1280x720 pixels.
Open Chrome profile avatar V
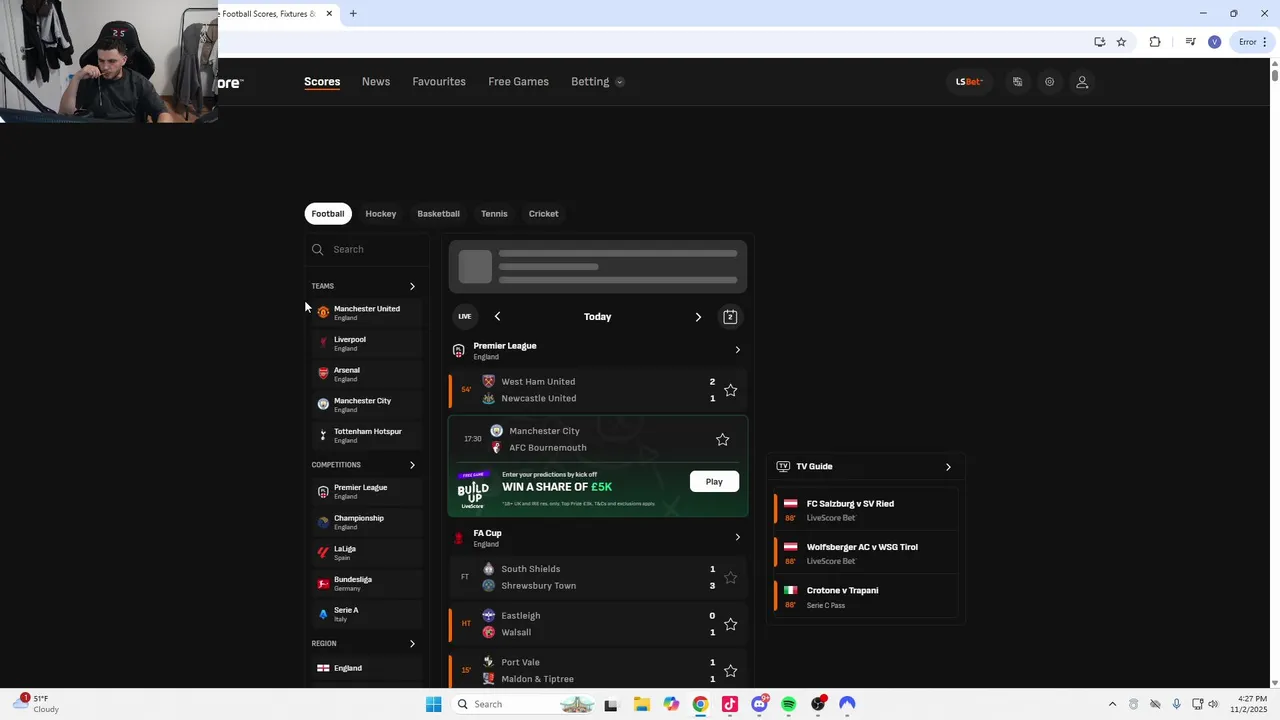1214,42
